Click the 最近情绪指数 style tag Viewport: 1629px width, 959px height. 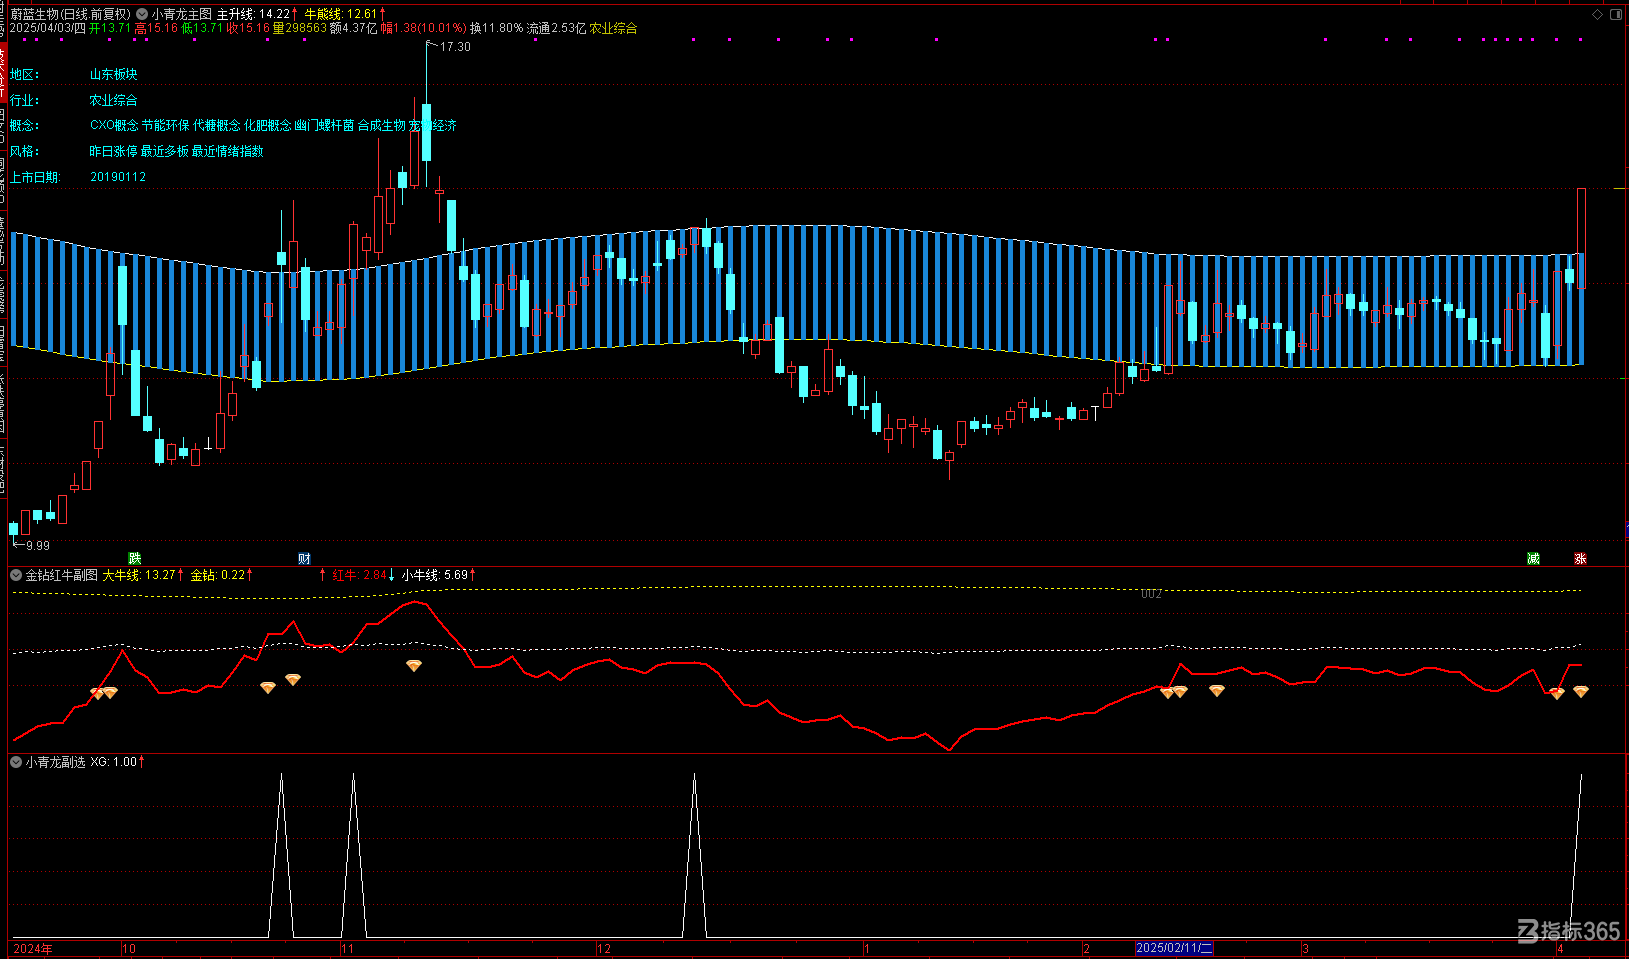pyautogui.click(x=227, y=151)
